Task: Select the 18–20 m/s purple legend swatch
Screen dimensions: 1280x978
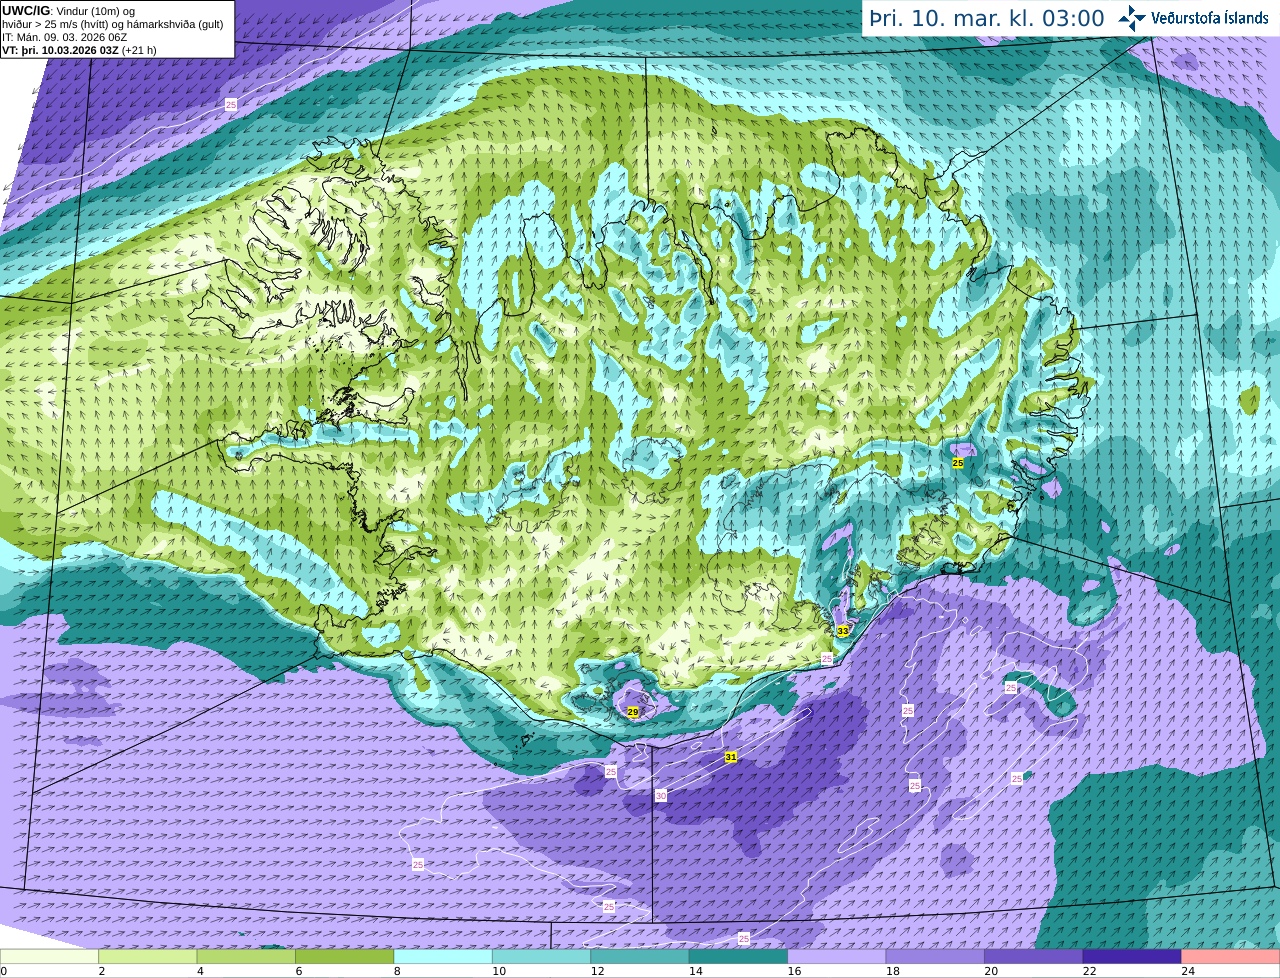Action: tap(935, 956)
